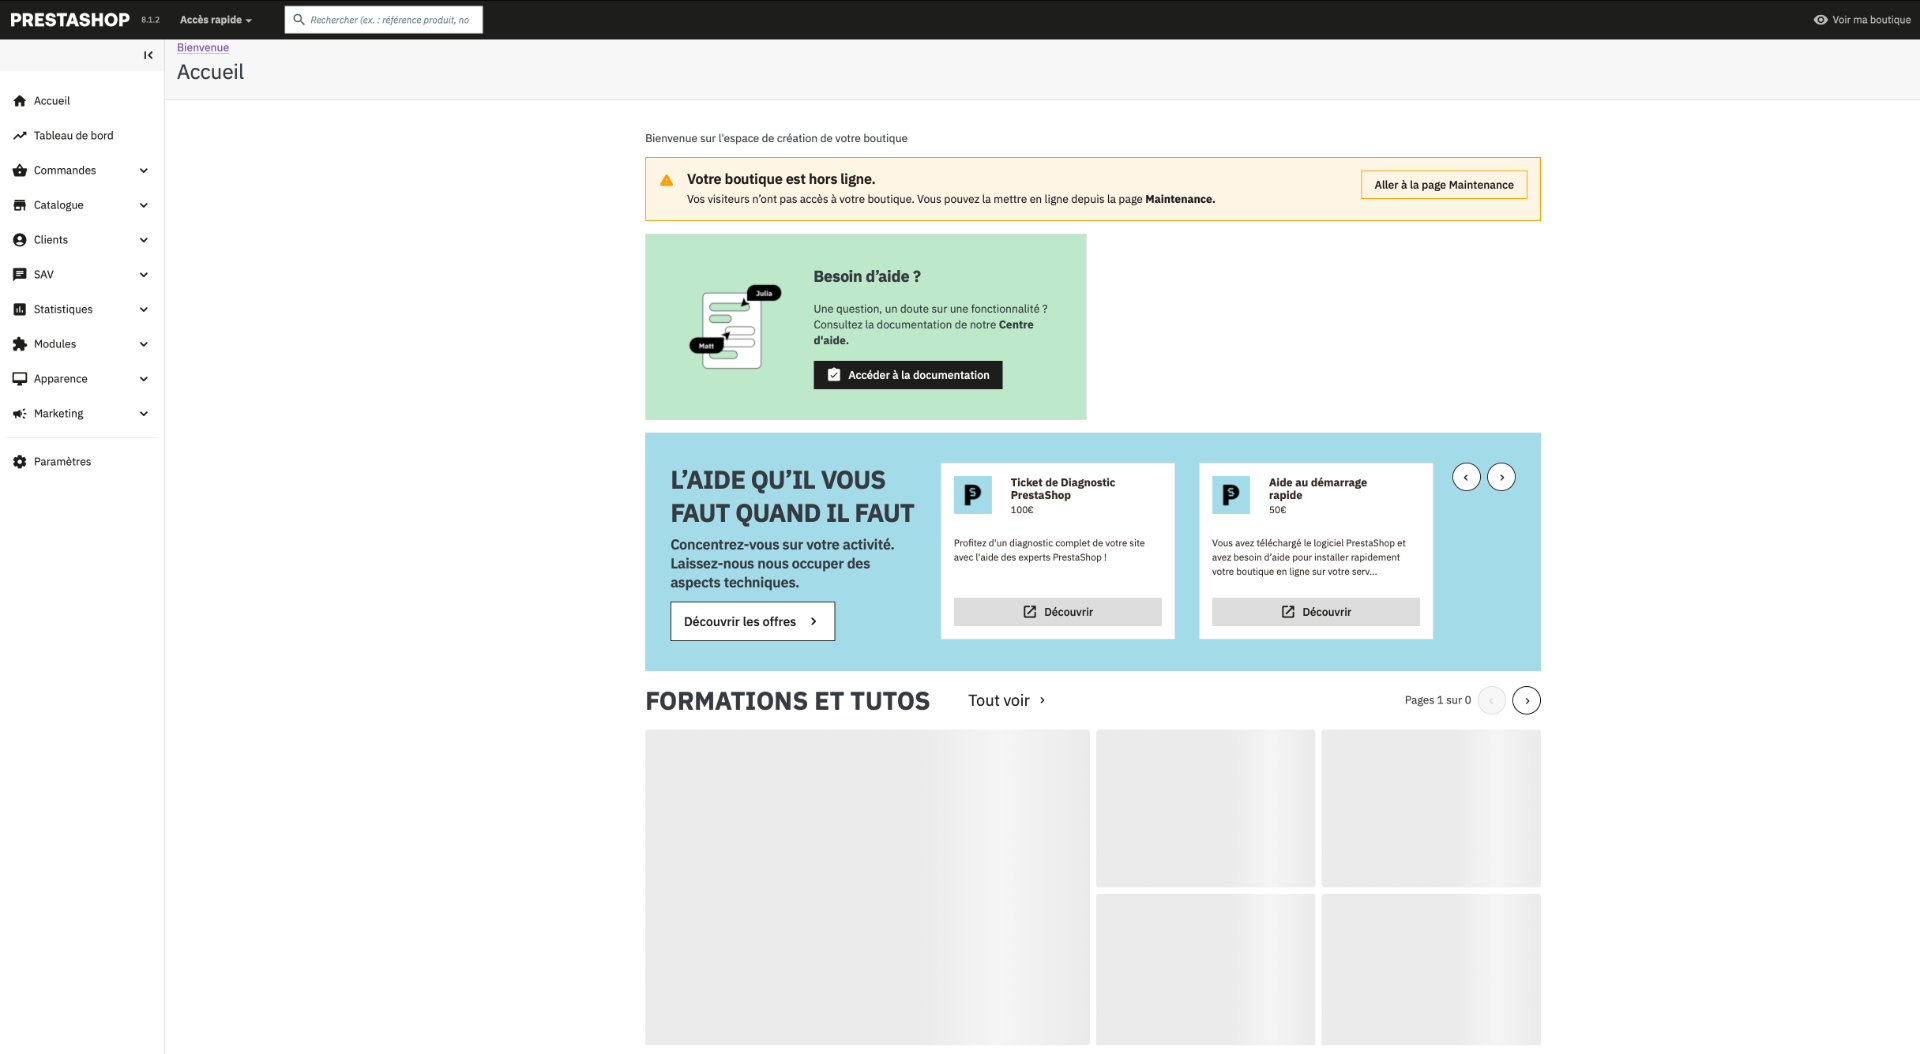This screenshot has width=1920, height=1054.
Task: Click the Ticket de Diagnostic PrestaShop logo
Action: coord(973,495)
